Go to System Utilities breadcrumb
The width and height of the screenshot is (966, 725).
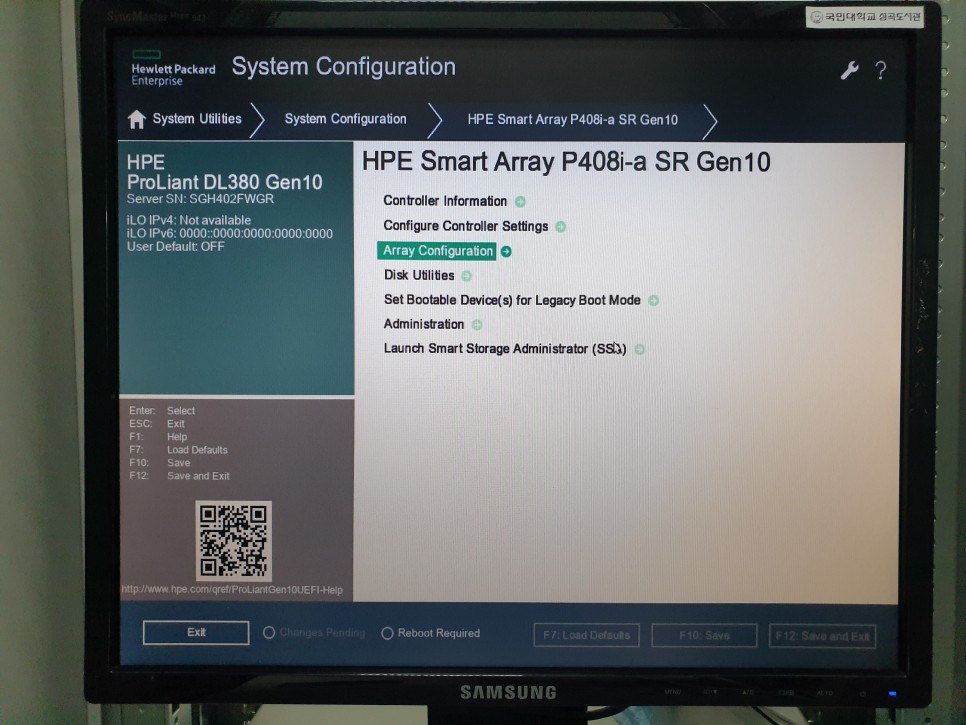pos(197,119)
